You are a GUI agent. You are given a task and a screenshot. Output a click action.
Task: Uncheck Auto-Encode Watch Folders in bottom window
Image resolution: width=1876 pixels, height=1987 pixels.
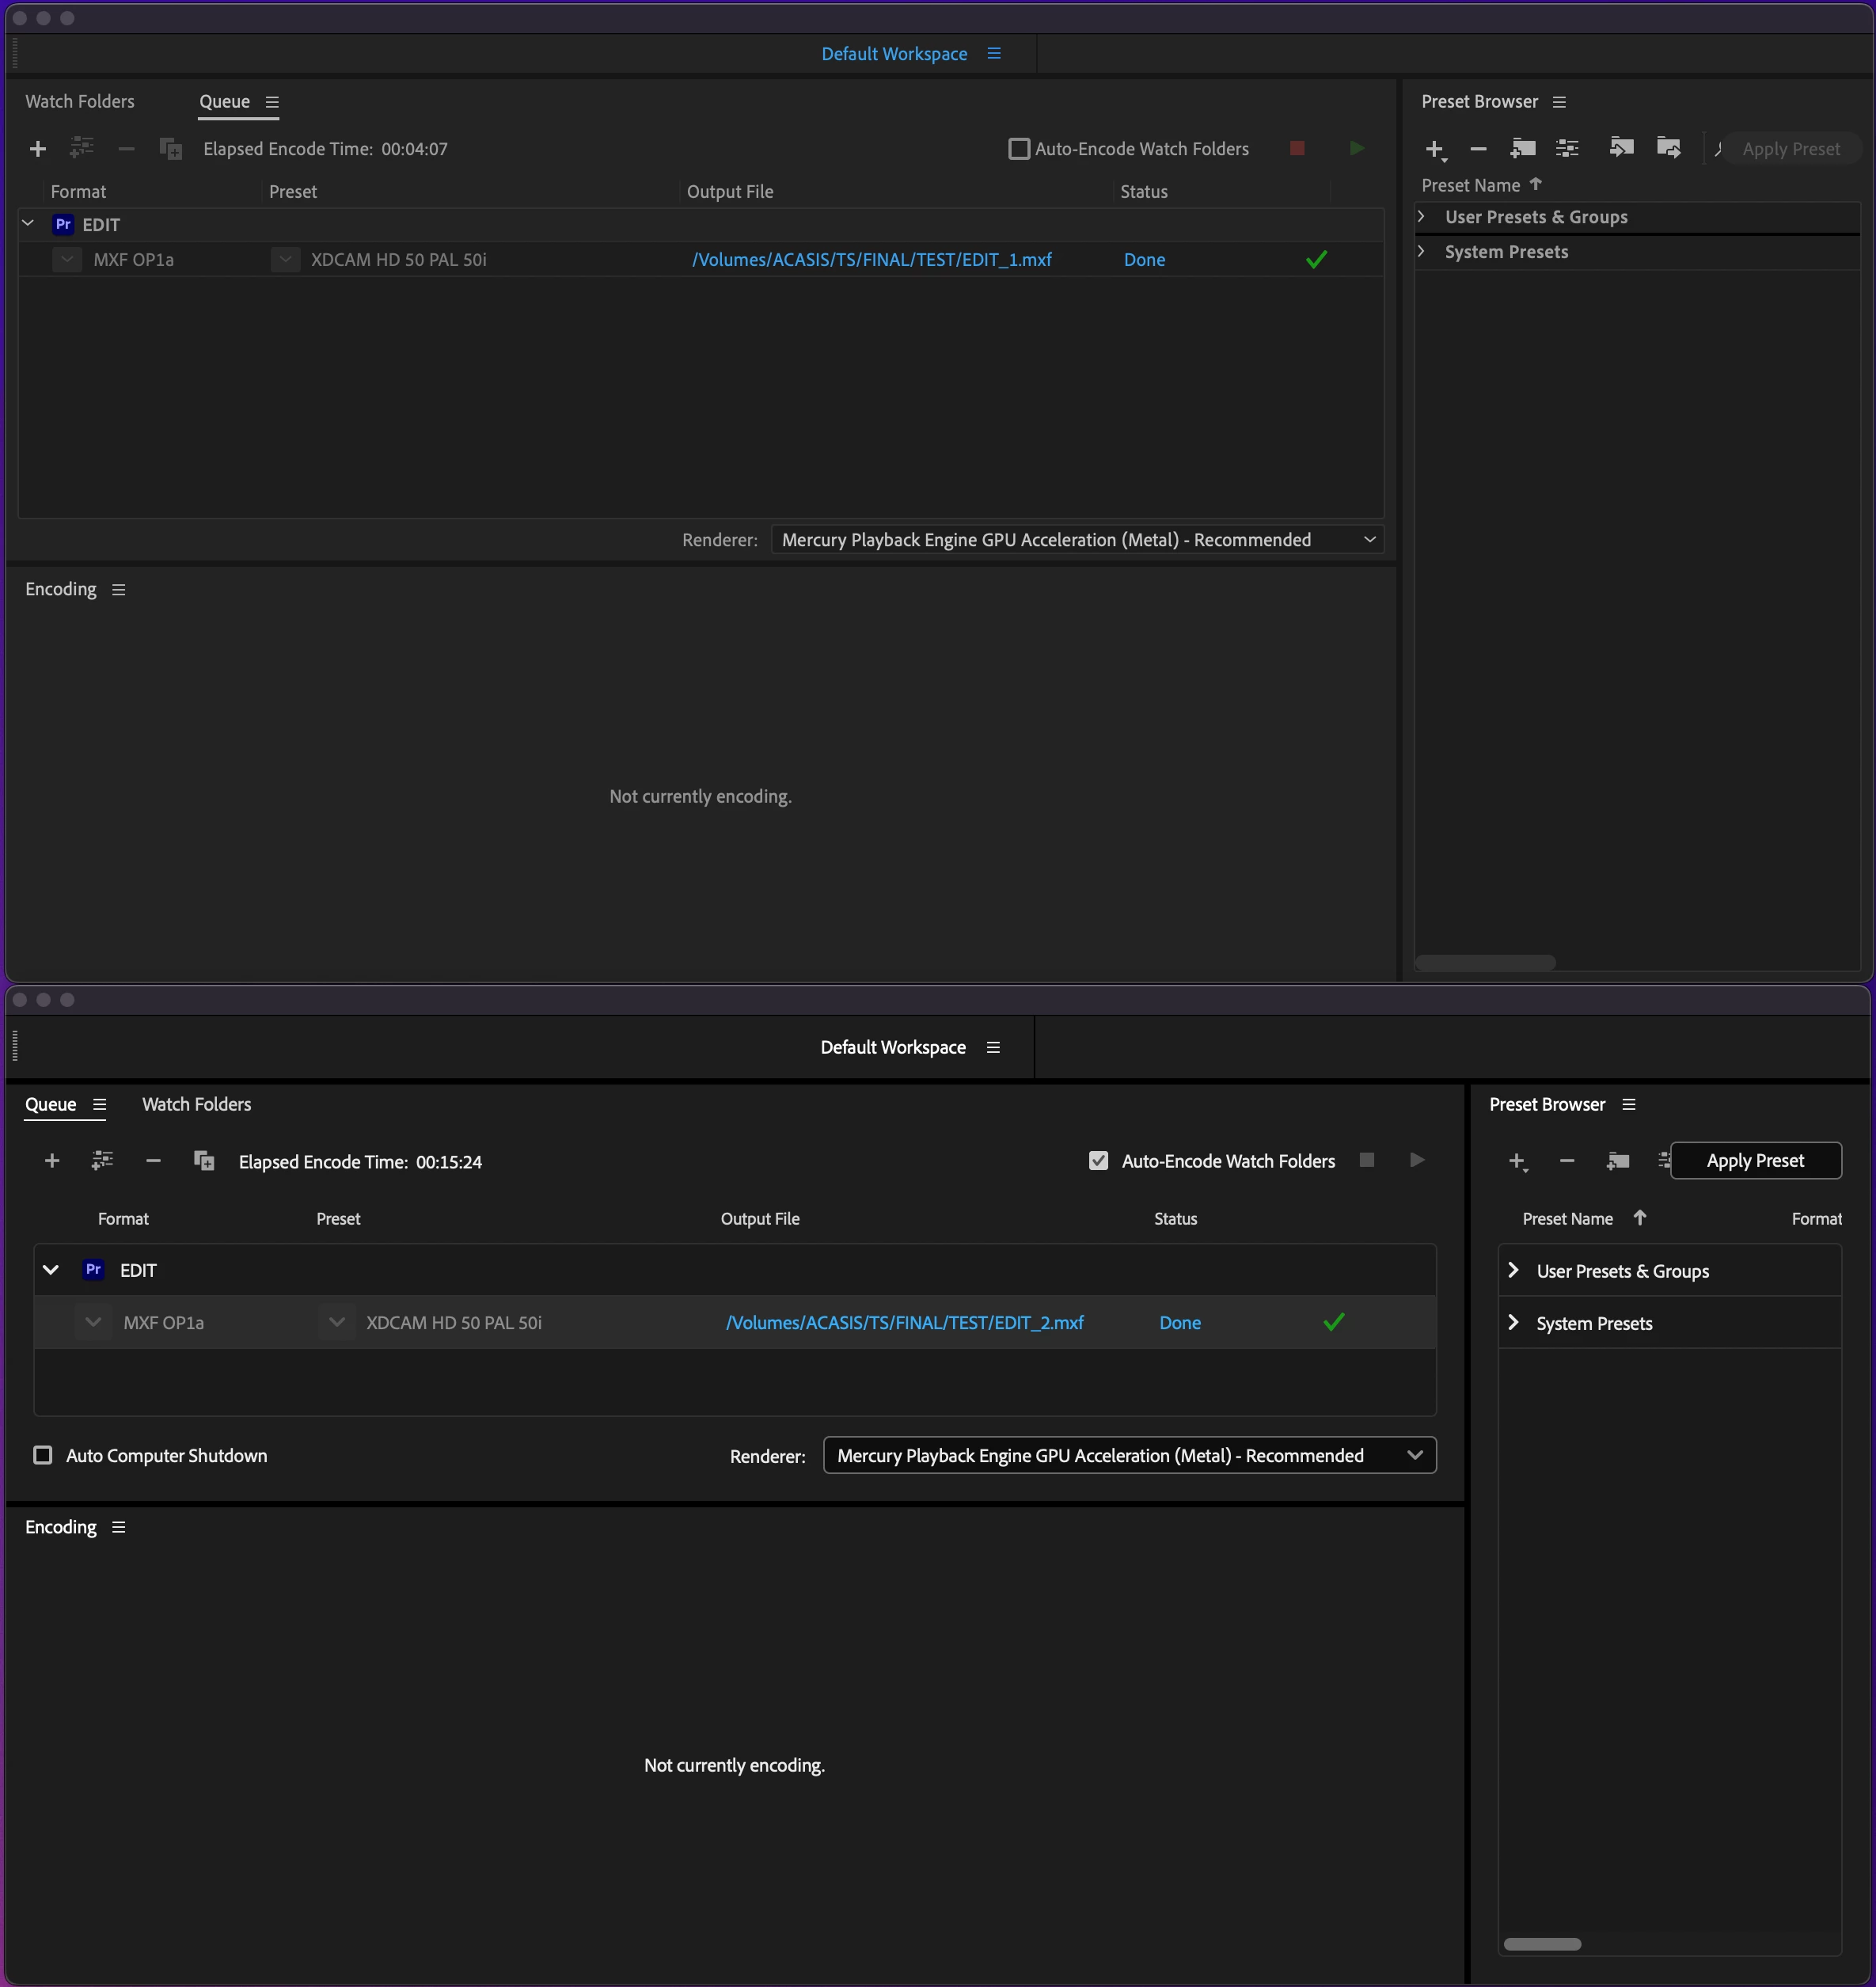point(1098,1160)
